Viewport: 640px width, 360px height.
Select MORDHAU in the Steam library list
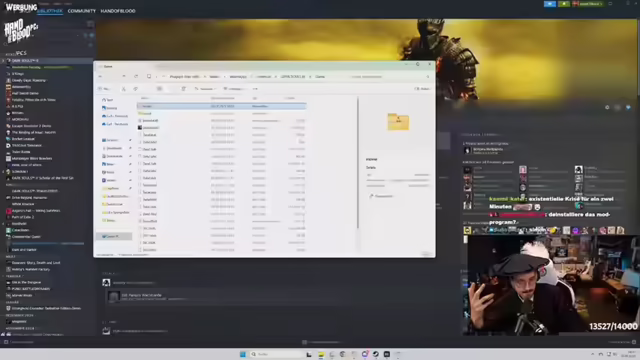point(20,120)
